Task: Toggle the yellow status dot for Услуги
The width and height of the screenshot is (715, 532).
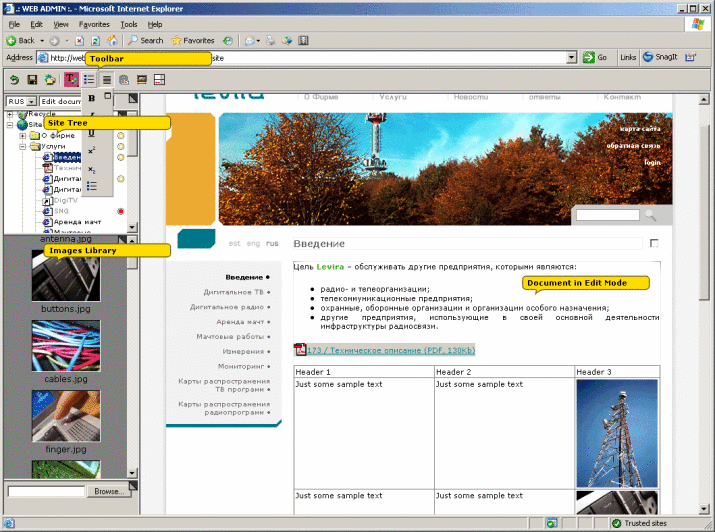Action: click(121, 146)
